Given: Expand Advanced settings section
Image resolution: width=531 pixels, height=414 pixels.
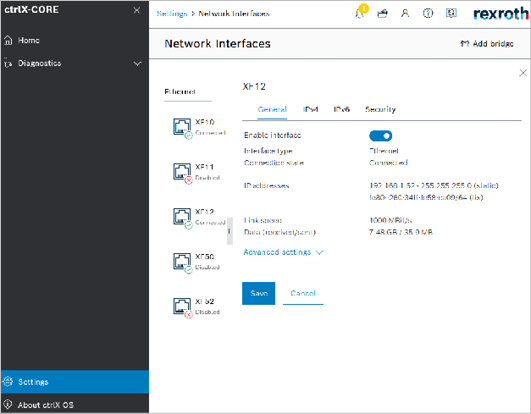Looking at the screenshot, I should pos(283,252).
